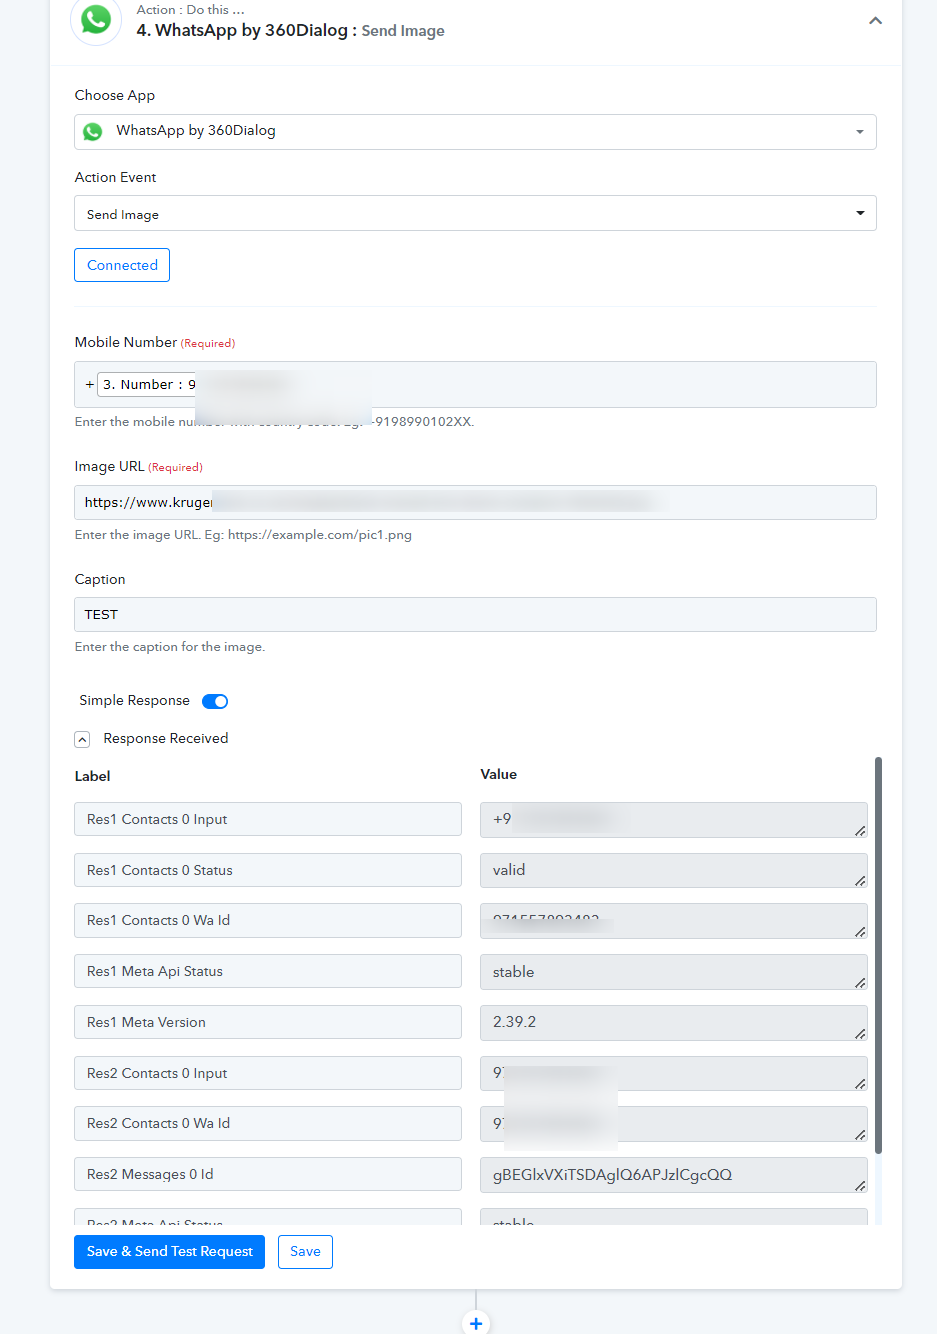This screenshot has width=937, height=1334.
Task: Click the Connected button
Action: point(122,265)
